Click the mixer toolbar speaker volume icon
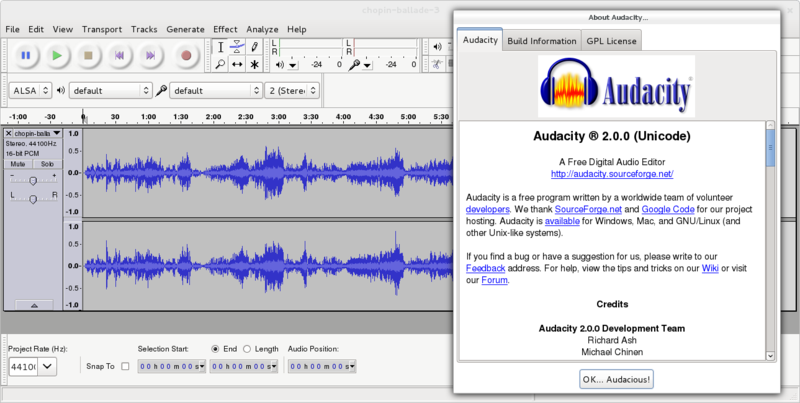This screenshot has width=800, height=403. (x=437, y=47)
